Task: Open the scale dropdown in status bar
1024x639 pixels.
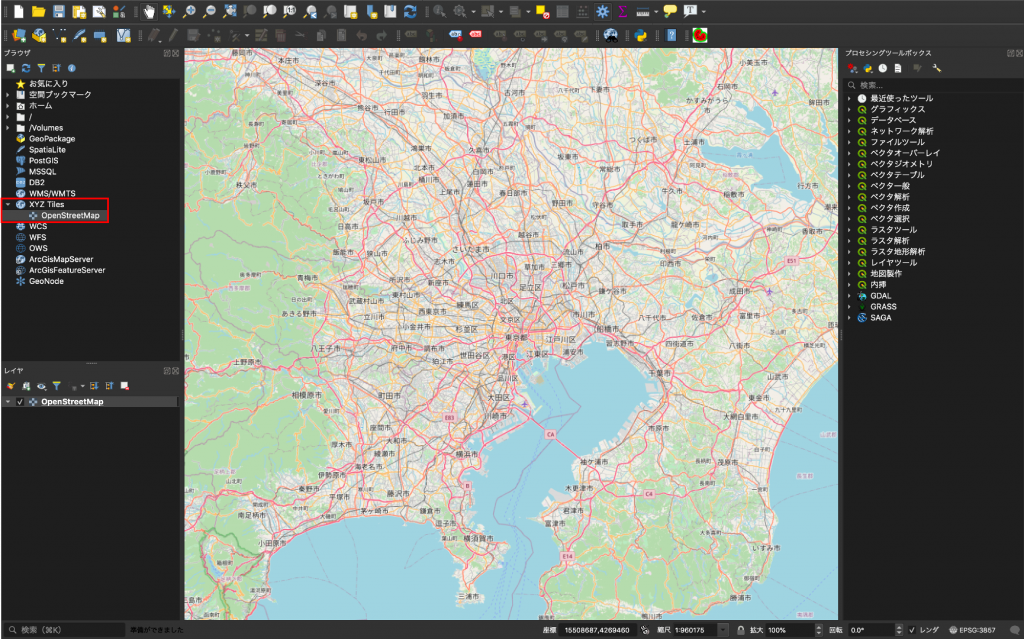Action: pos(723,630)
